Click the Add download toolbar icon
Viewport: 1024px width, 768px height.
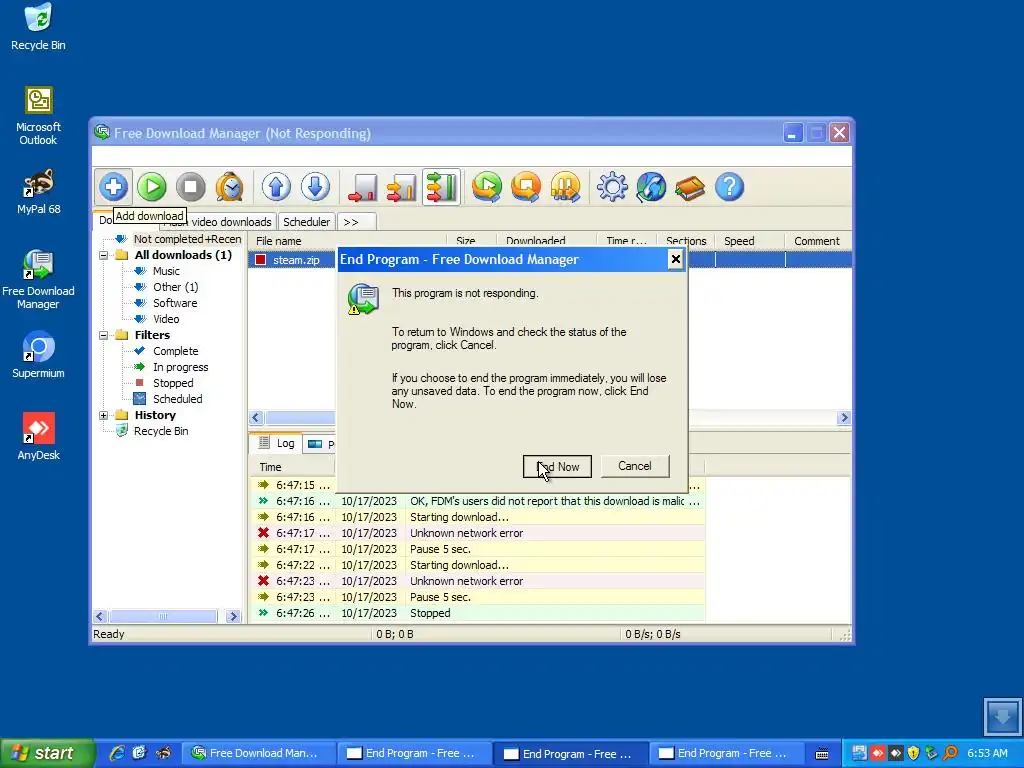[x=113, y=187]
